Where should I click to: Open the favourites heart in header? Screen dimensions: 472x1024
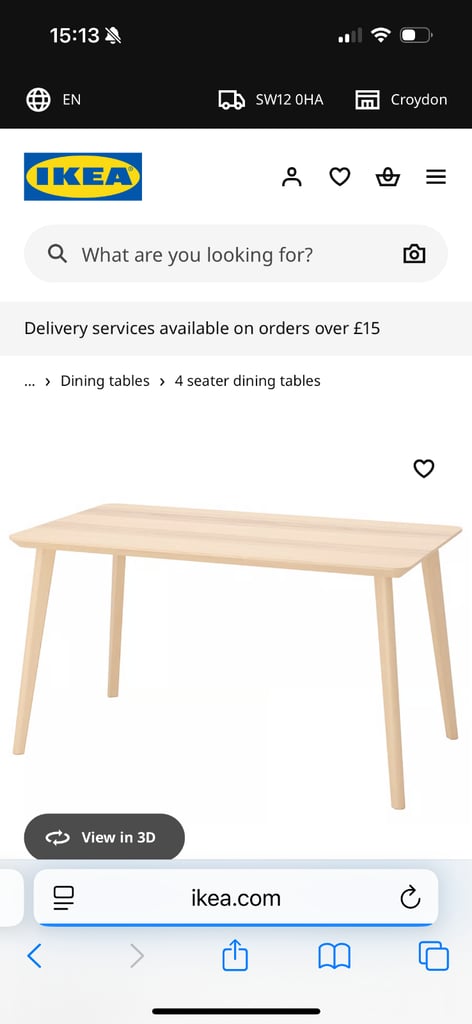point(339,176)
